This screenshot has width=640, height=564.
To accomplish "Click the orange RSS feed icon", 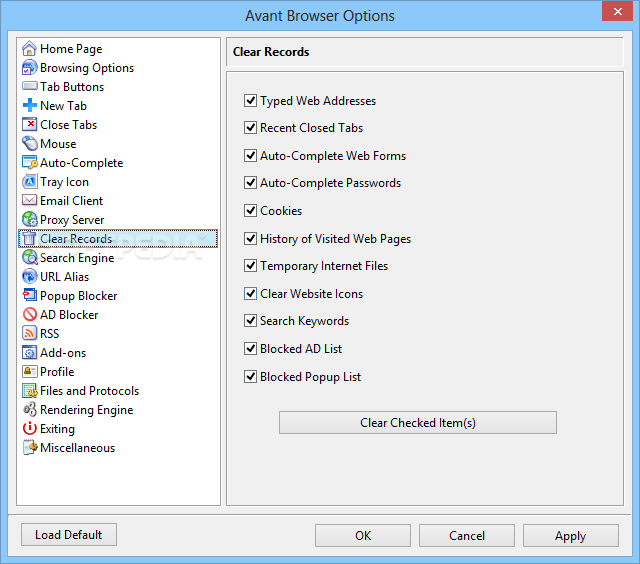I will 29,333.
